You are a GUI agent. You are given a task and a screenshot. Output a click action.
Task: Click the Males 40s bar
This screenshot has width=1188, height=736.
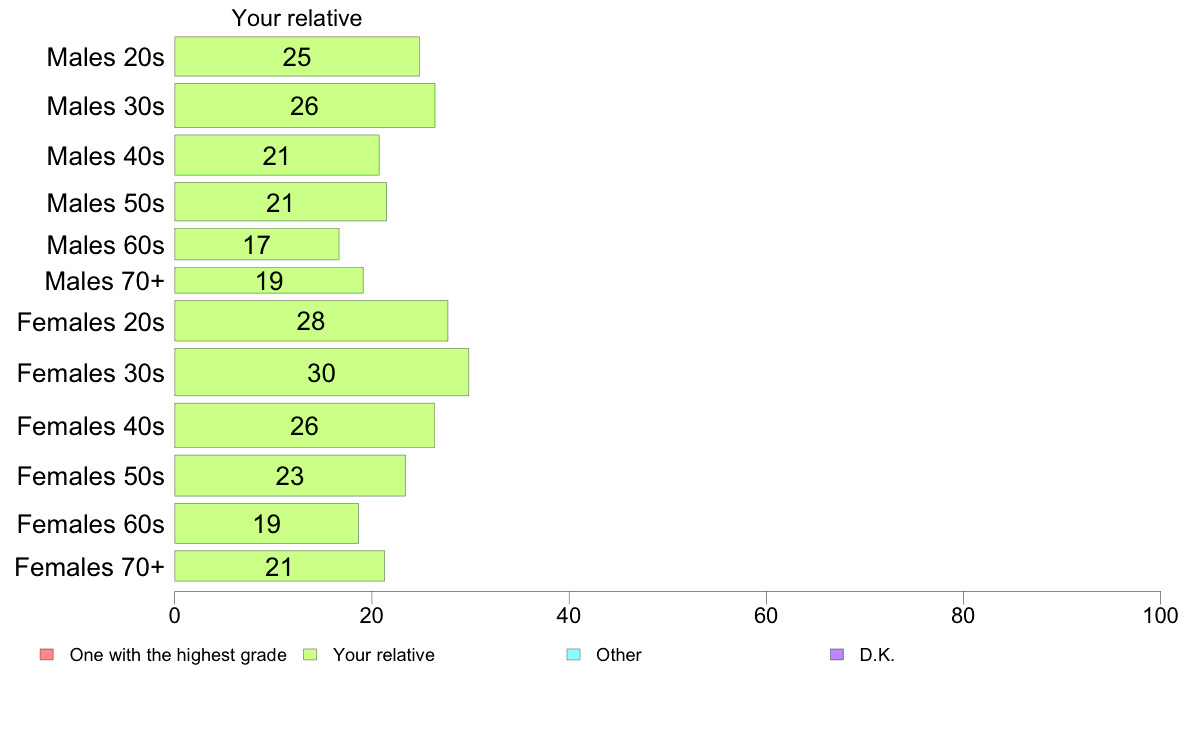[277, 155]
